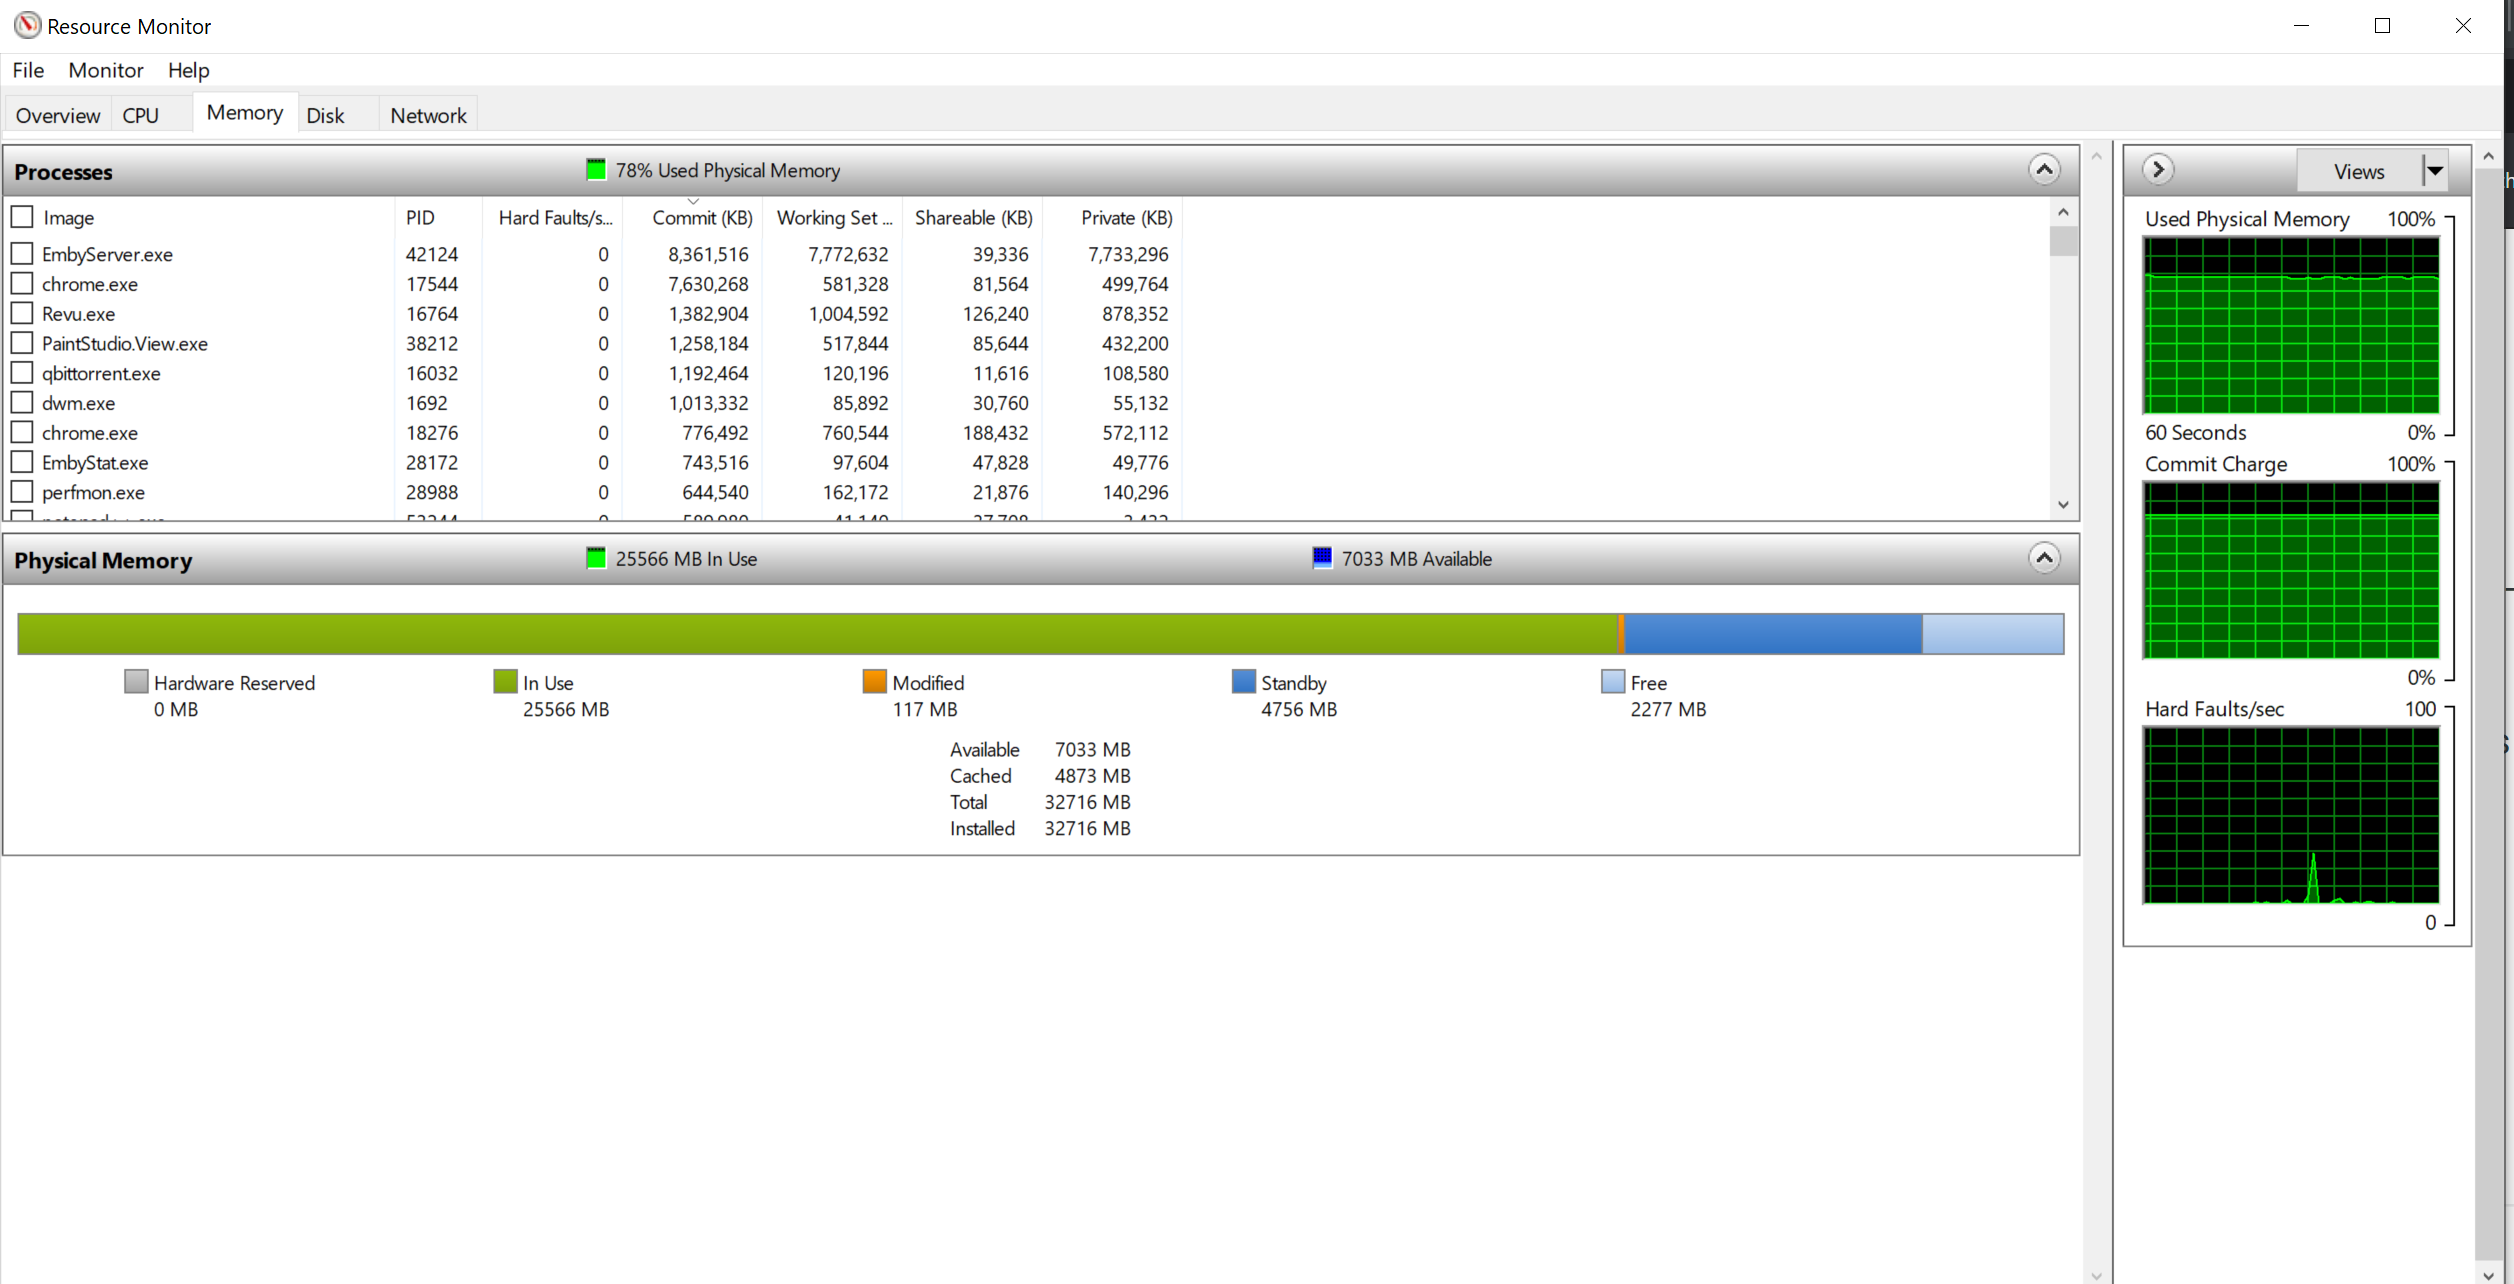Click green Used Physical Memory indicator icon
This screenshot has height=1284, width=2514.
(x=596, y=170)
